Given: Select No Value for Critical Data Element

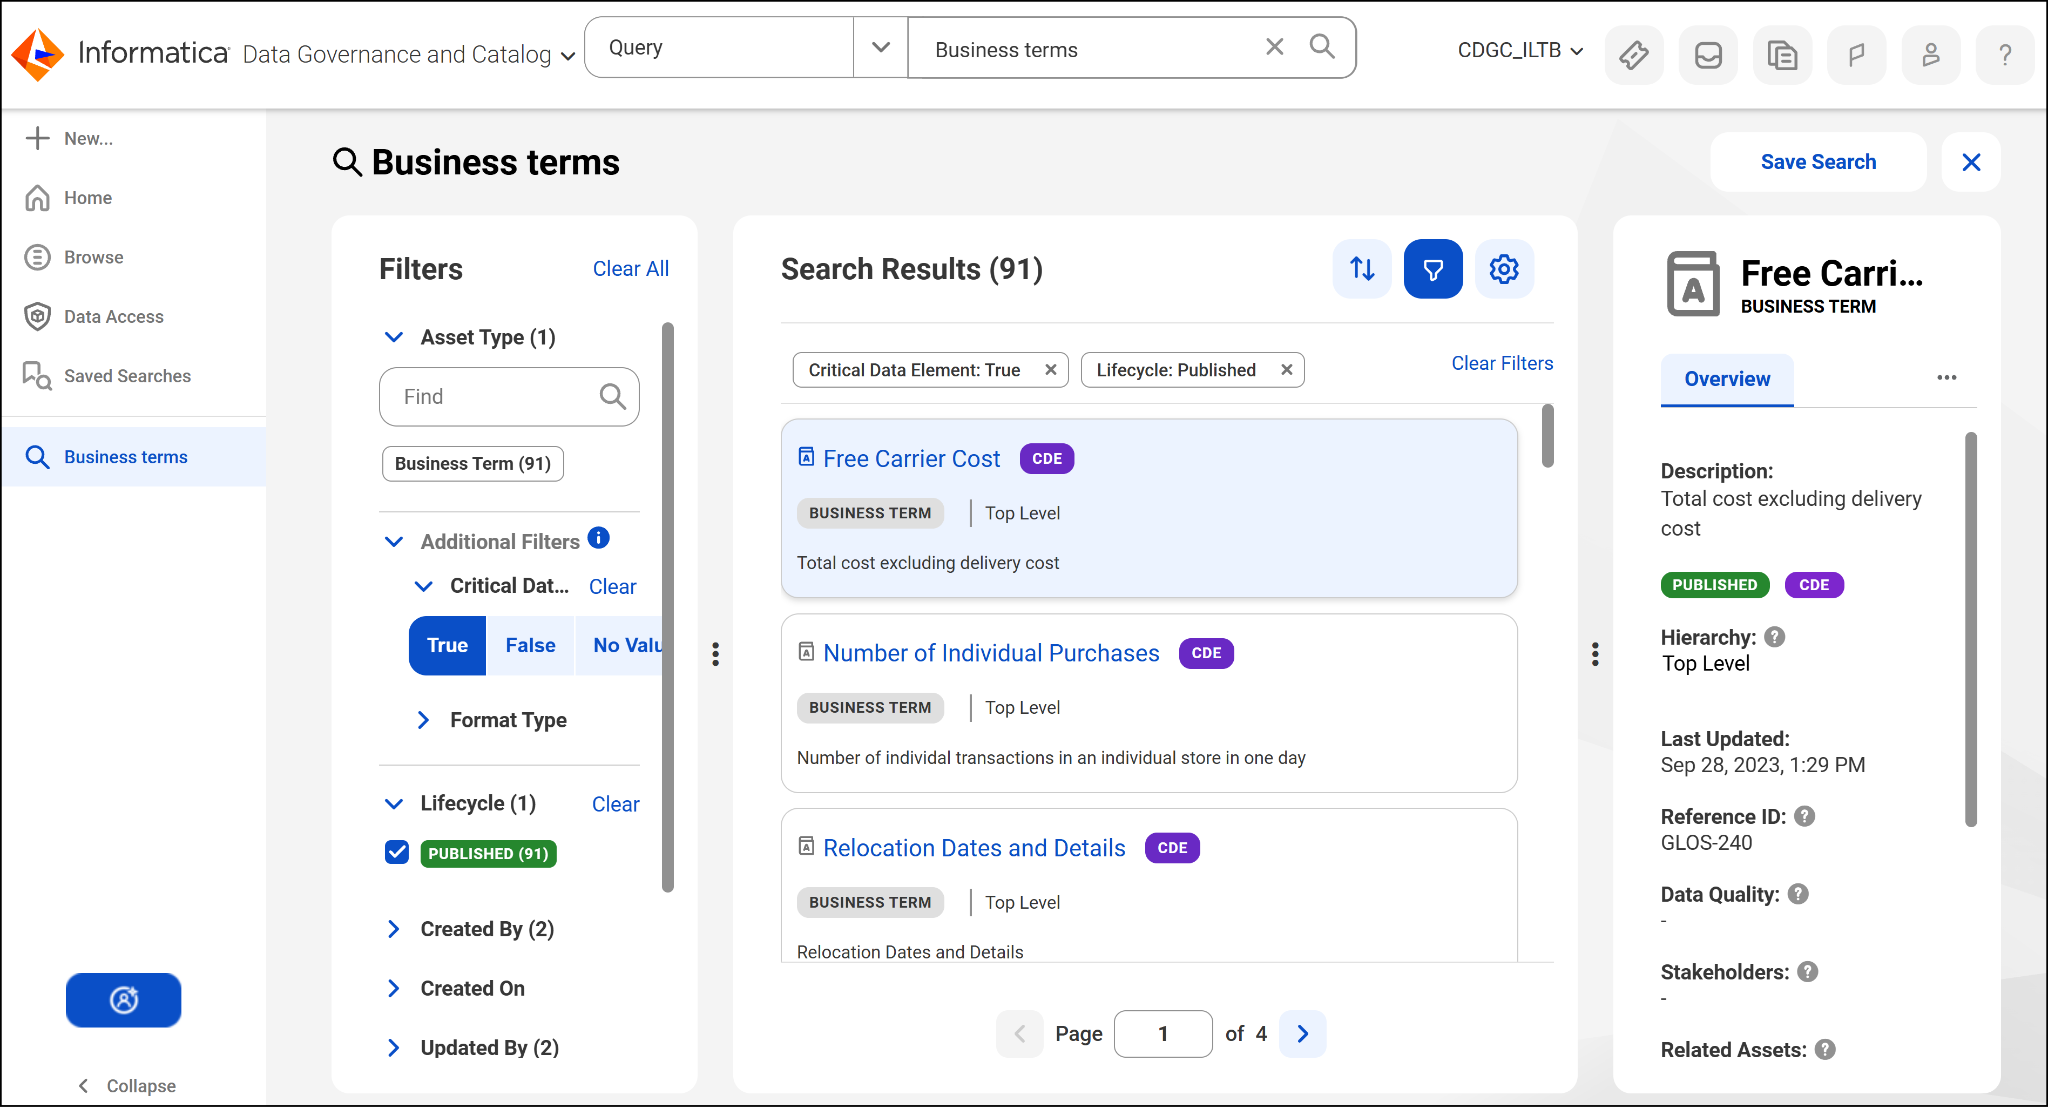Looking at the screenshot, I should 620,646.
